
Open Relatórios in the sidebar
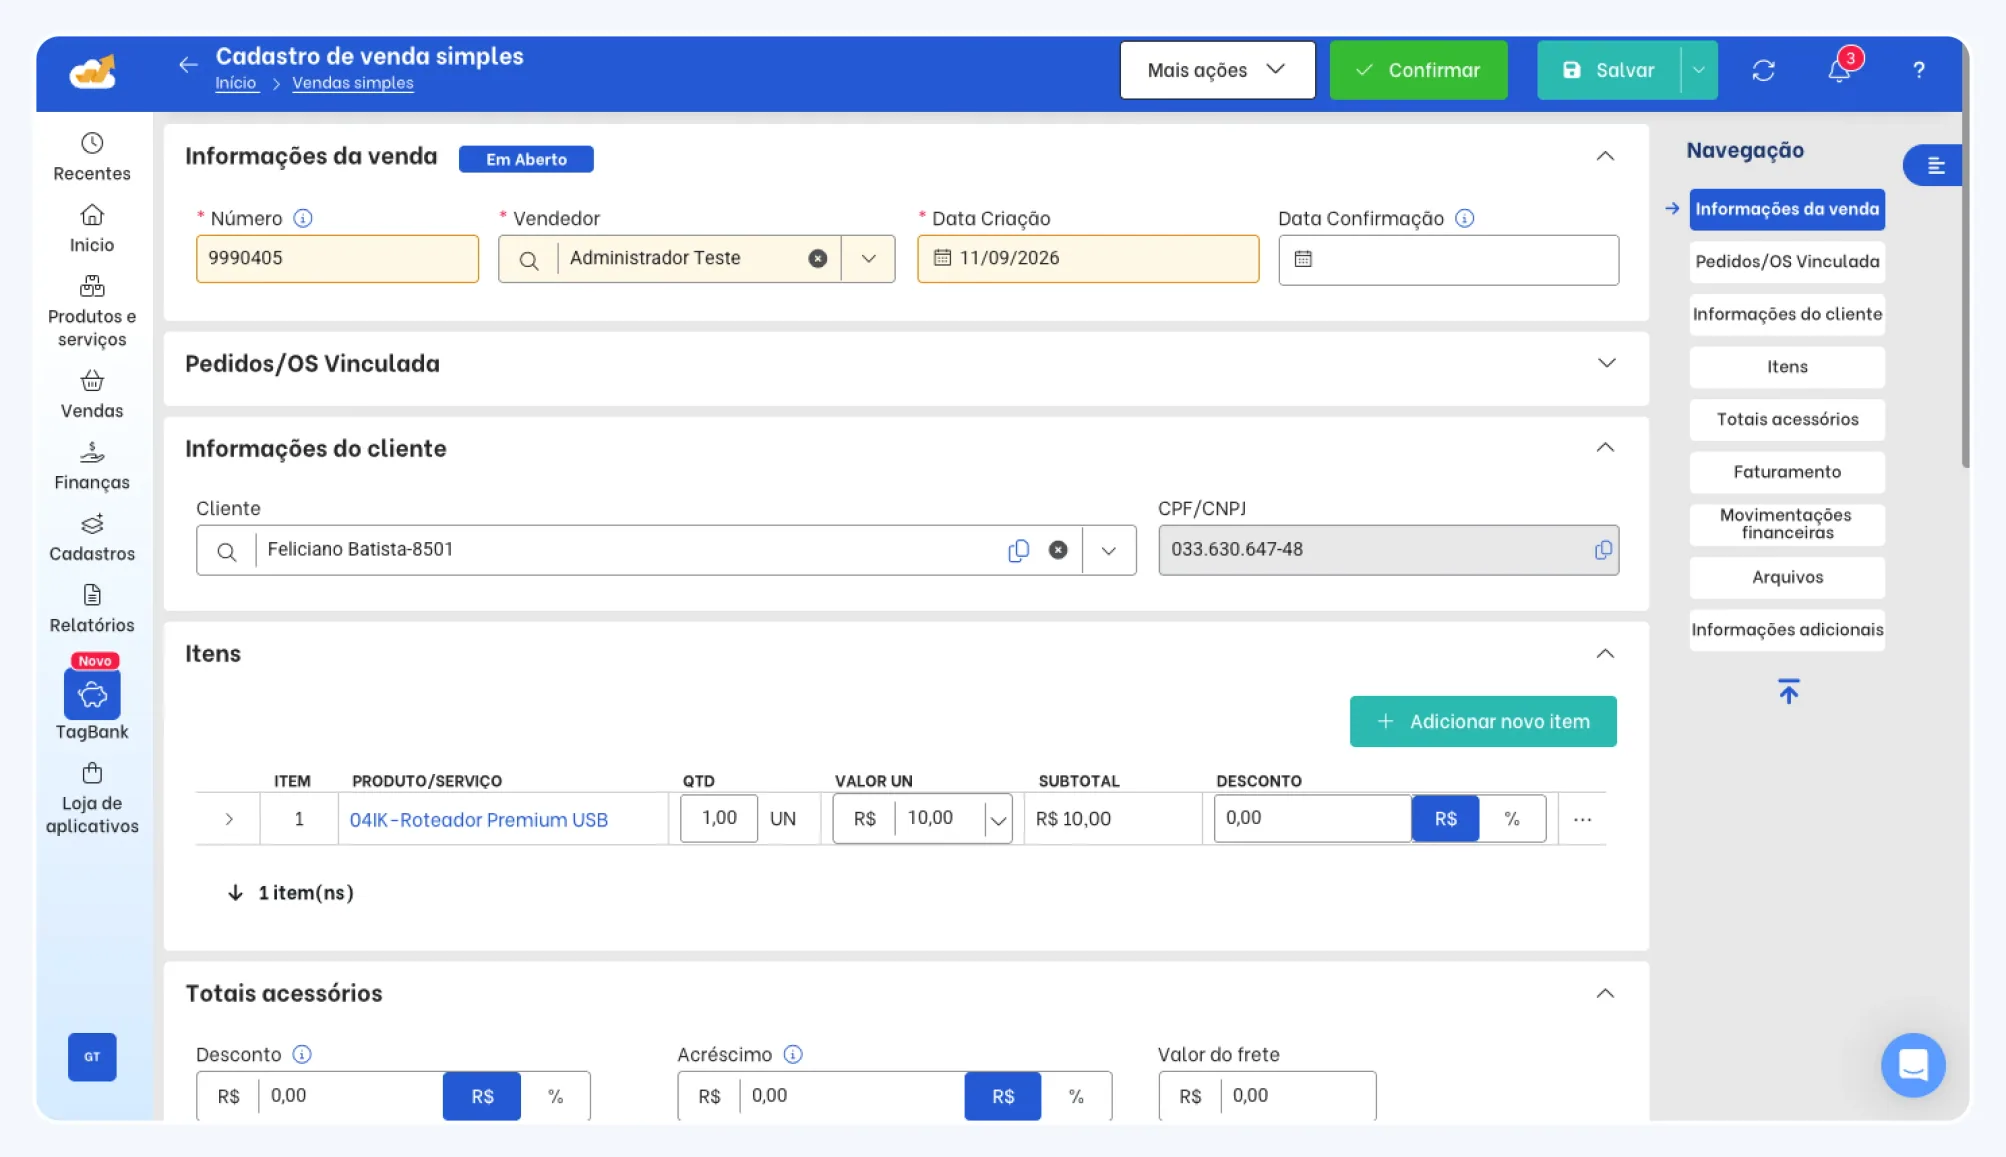coord(92,609)
